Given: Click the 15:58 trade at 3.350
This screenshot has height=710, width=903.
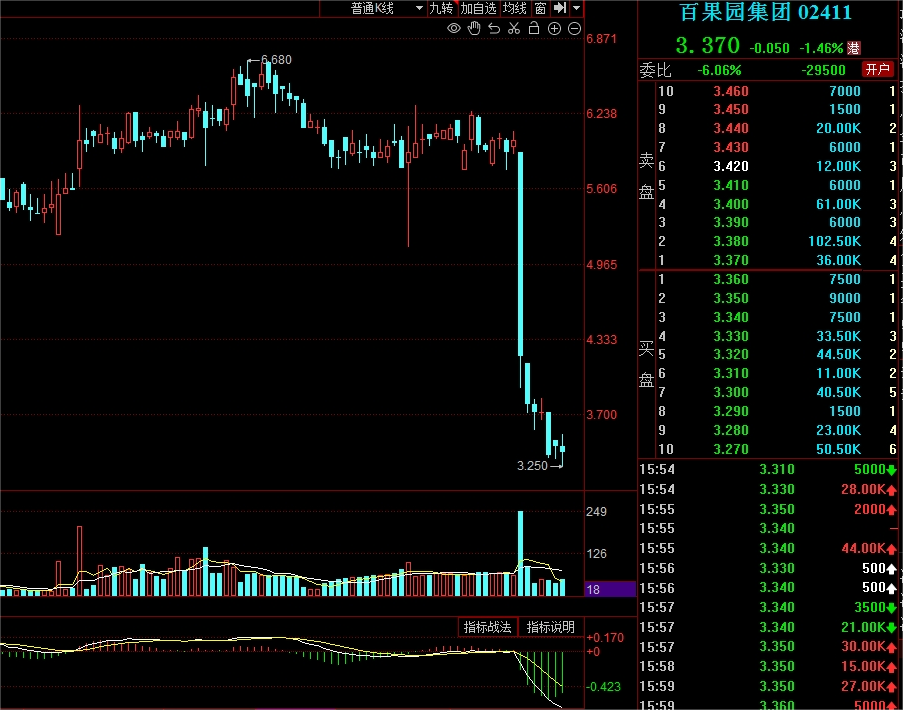Looking at the screenshot, I should point(768,666).
